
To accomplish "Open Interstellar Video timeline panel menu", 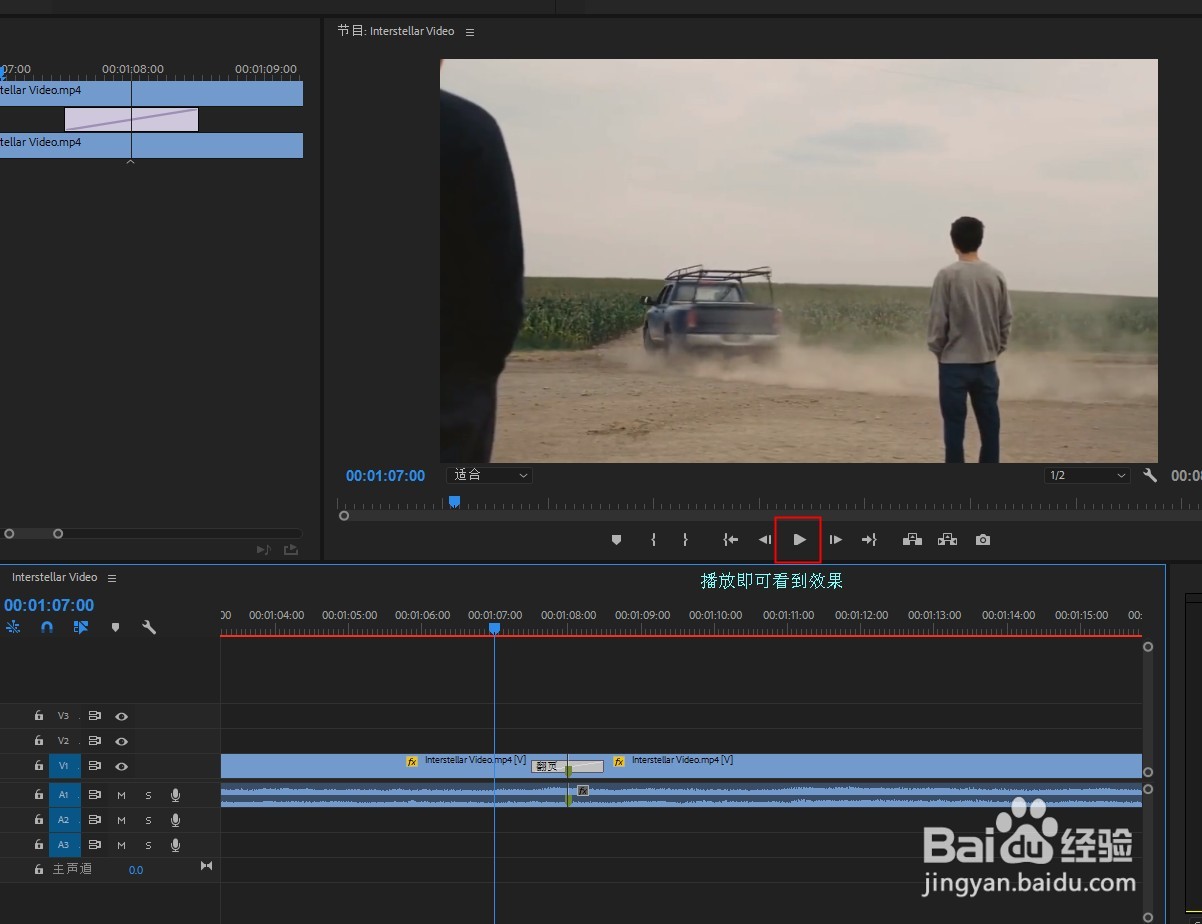I will tap(112, 578).
